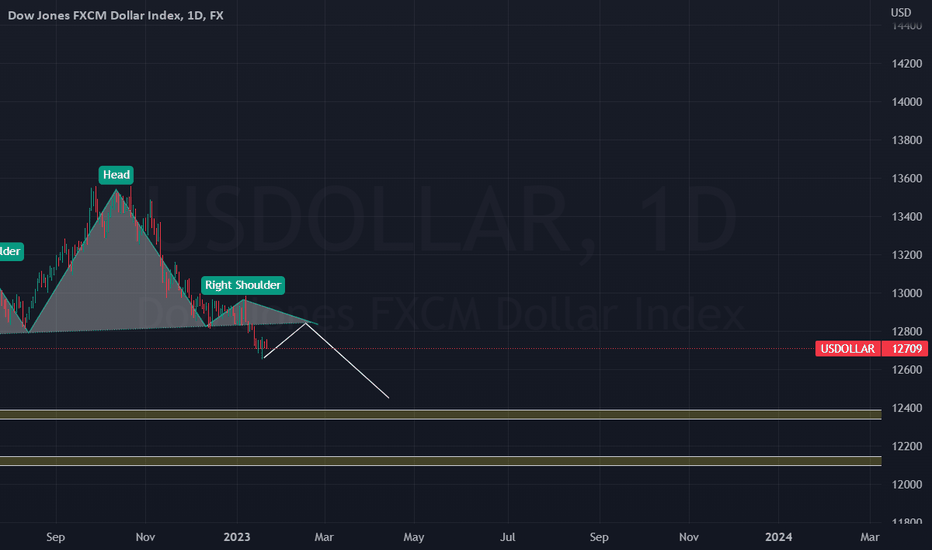The width and height of the screenshot is (932, 550).
Task: Click the 13600 price axis label
Action: [906, 178]
